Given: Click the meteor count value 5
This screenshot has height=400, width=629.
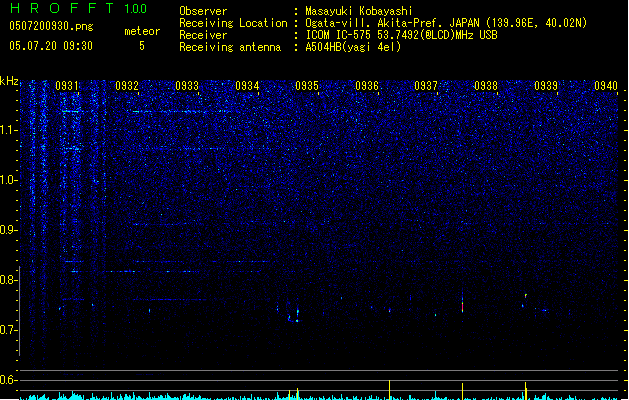Looking at the screenshot, I should pyautogui.click(x=142, y=46).
